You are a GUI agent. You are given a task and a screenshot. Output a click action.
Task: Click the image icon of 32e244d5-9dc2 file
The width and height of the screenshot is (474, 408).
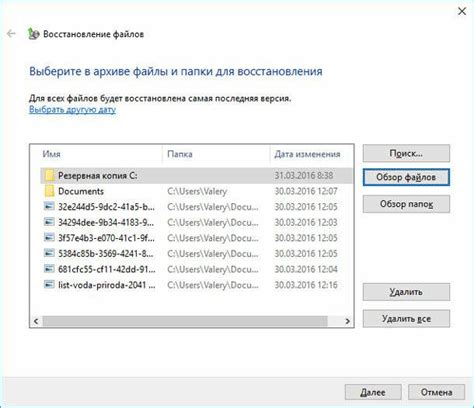49,206
